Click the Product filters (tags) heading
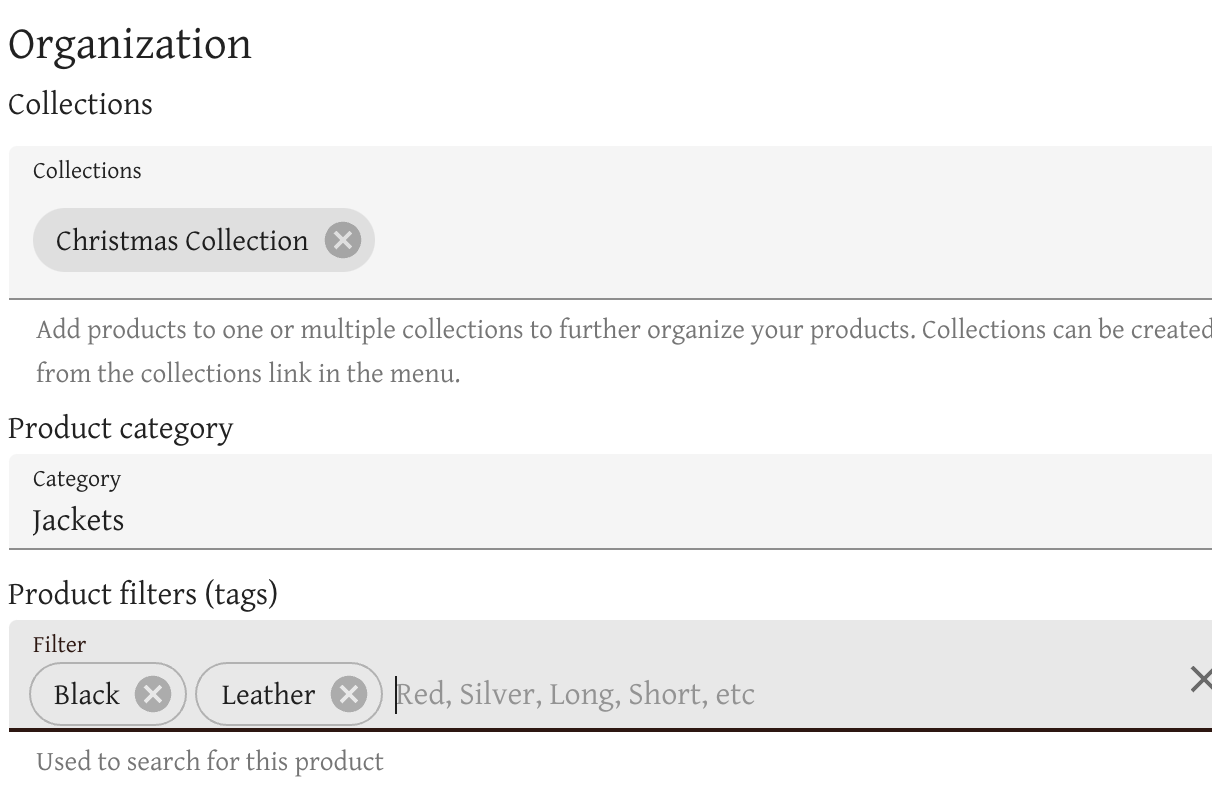 (142, 594)
